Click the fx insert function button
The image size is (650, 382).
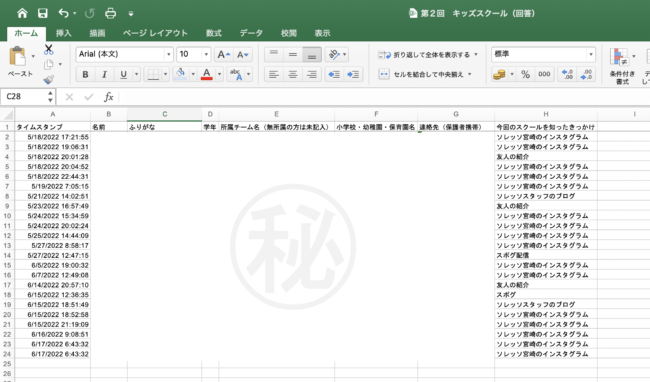pos(109,97)
